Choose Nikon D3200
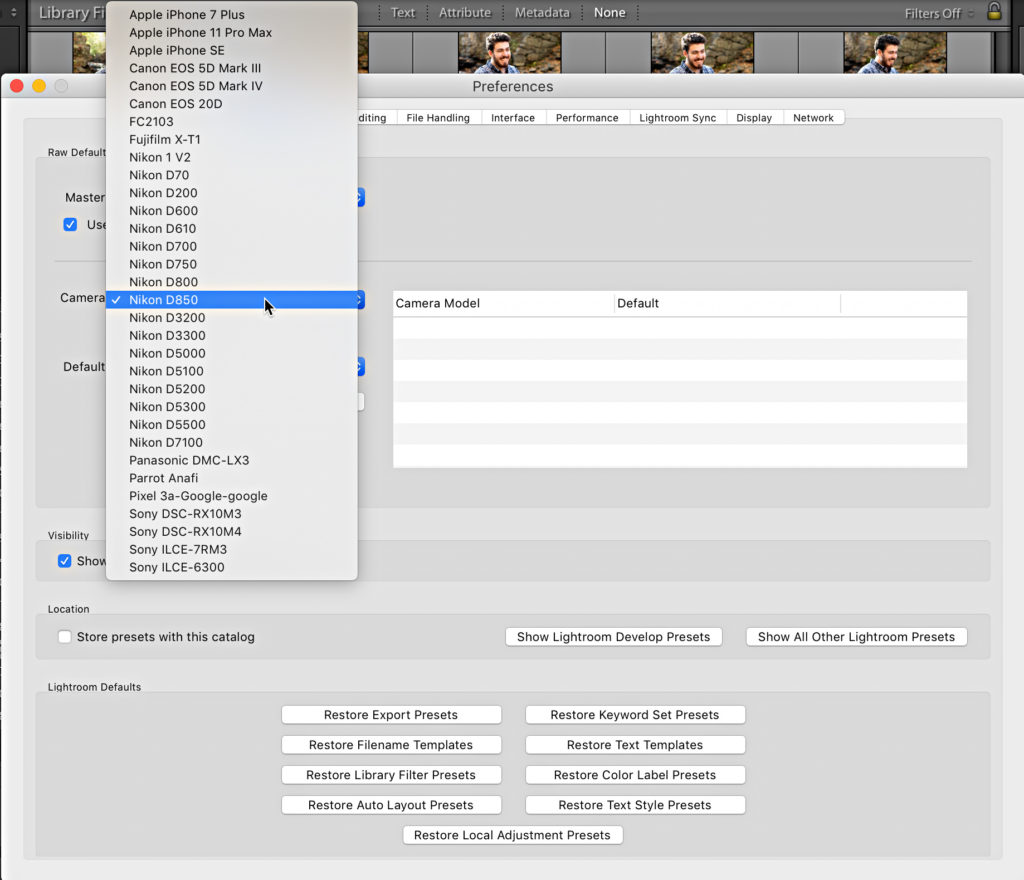This screenshot has width=1024, height=880. coord(232,318)
